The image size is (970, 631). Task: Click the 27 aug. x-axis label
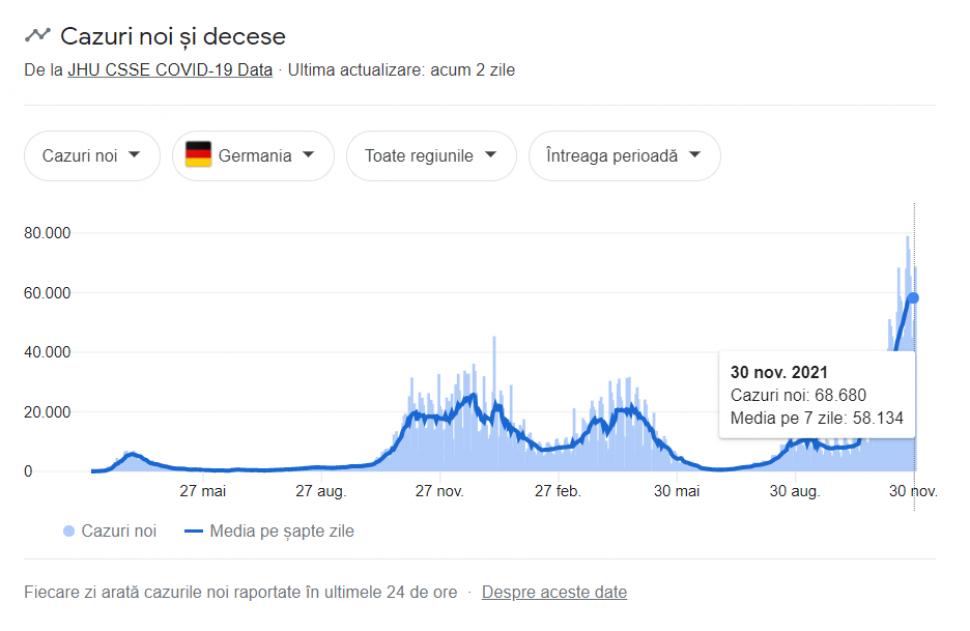pyautogui.click(x=321, y=491)
